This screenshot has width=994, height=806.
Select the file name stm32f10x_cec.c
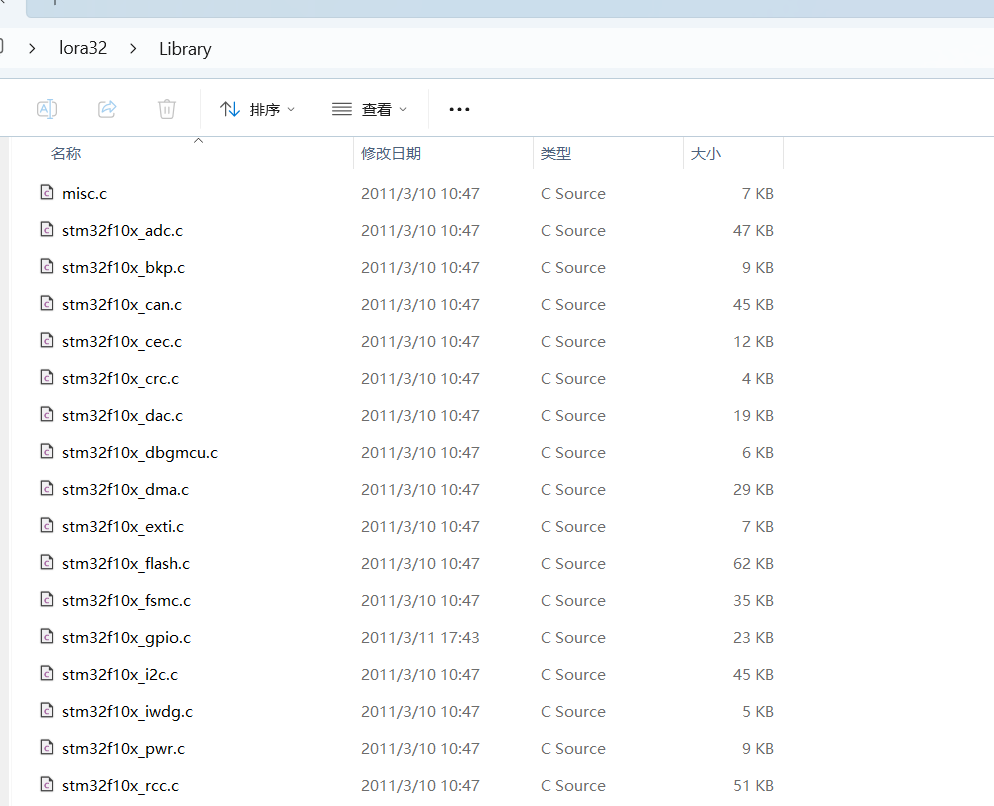point(122,342)
